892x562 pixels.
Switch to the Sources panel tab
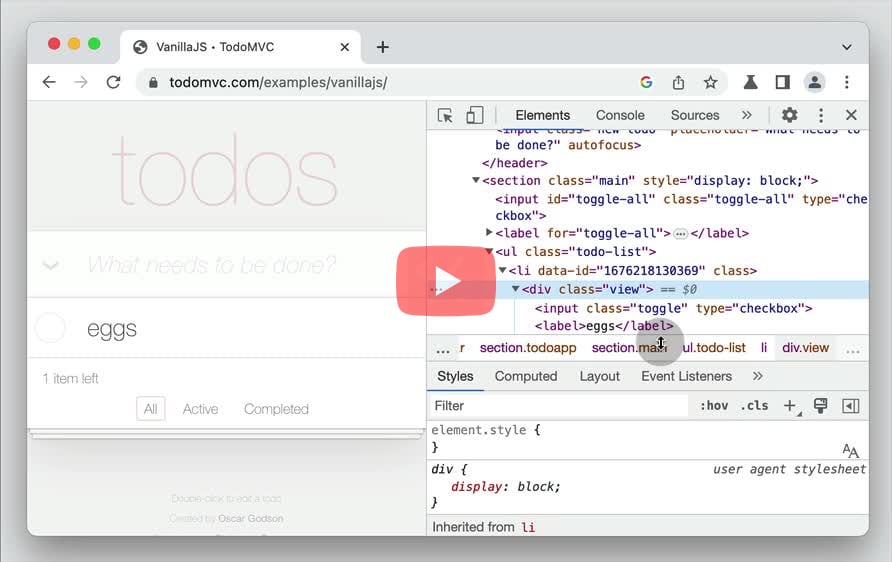point(695,115)
